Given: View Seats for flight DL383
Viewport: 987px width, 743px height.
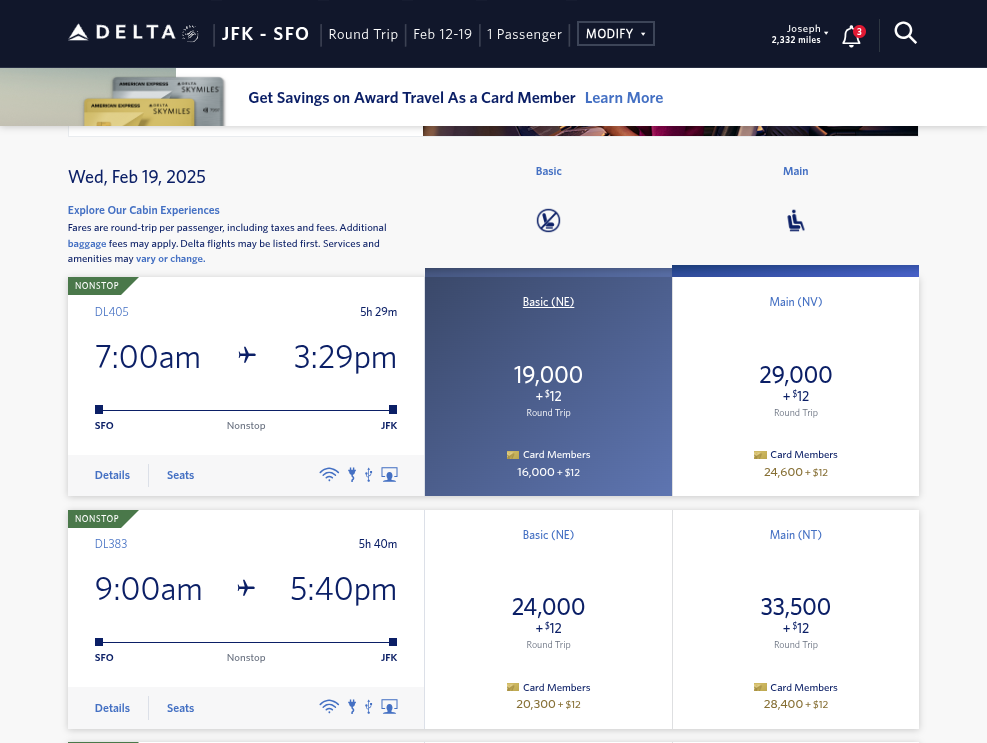Looking at the screenshot, I should (180, 708).
